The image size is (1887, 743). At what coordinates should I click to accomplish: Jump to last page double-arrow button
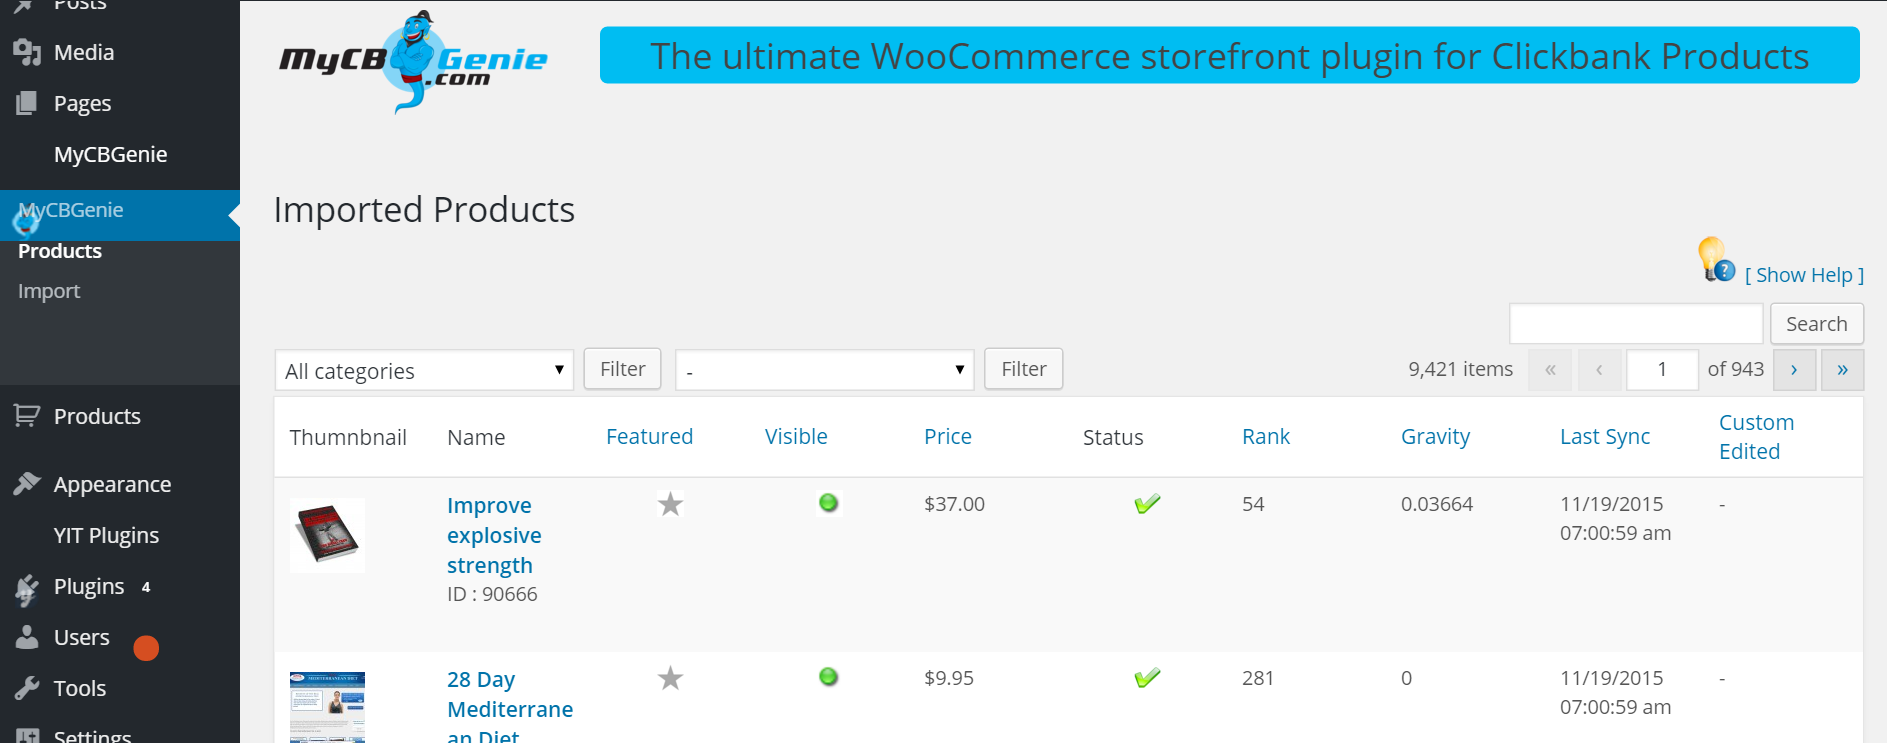click(1842, 370)
